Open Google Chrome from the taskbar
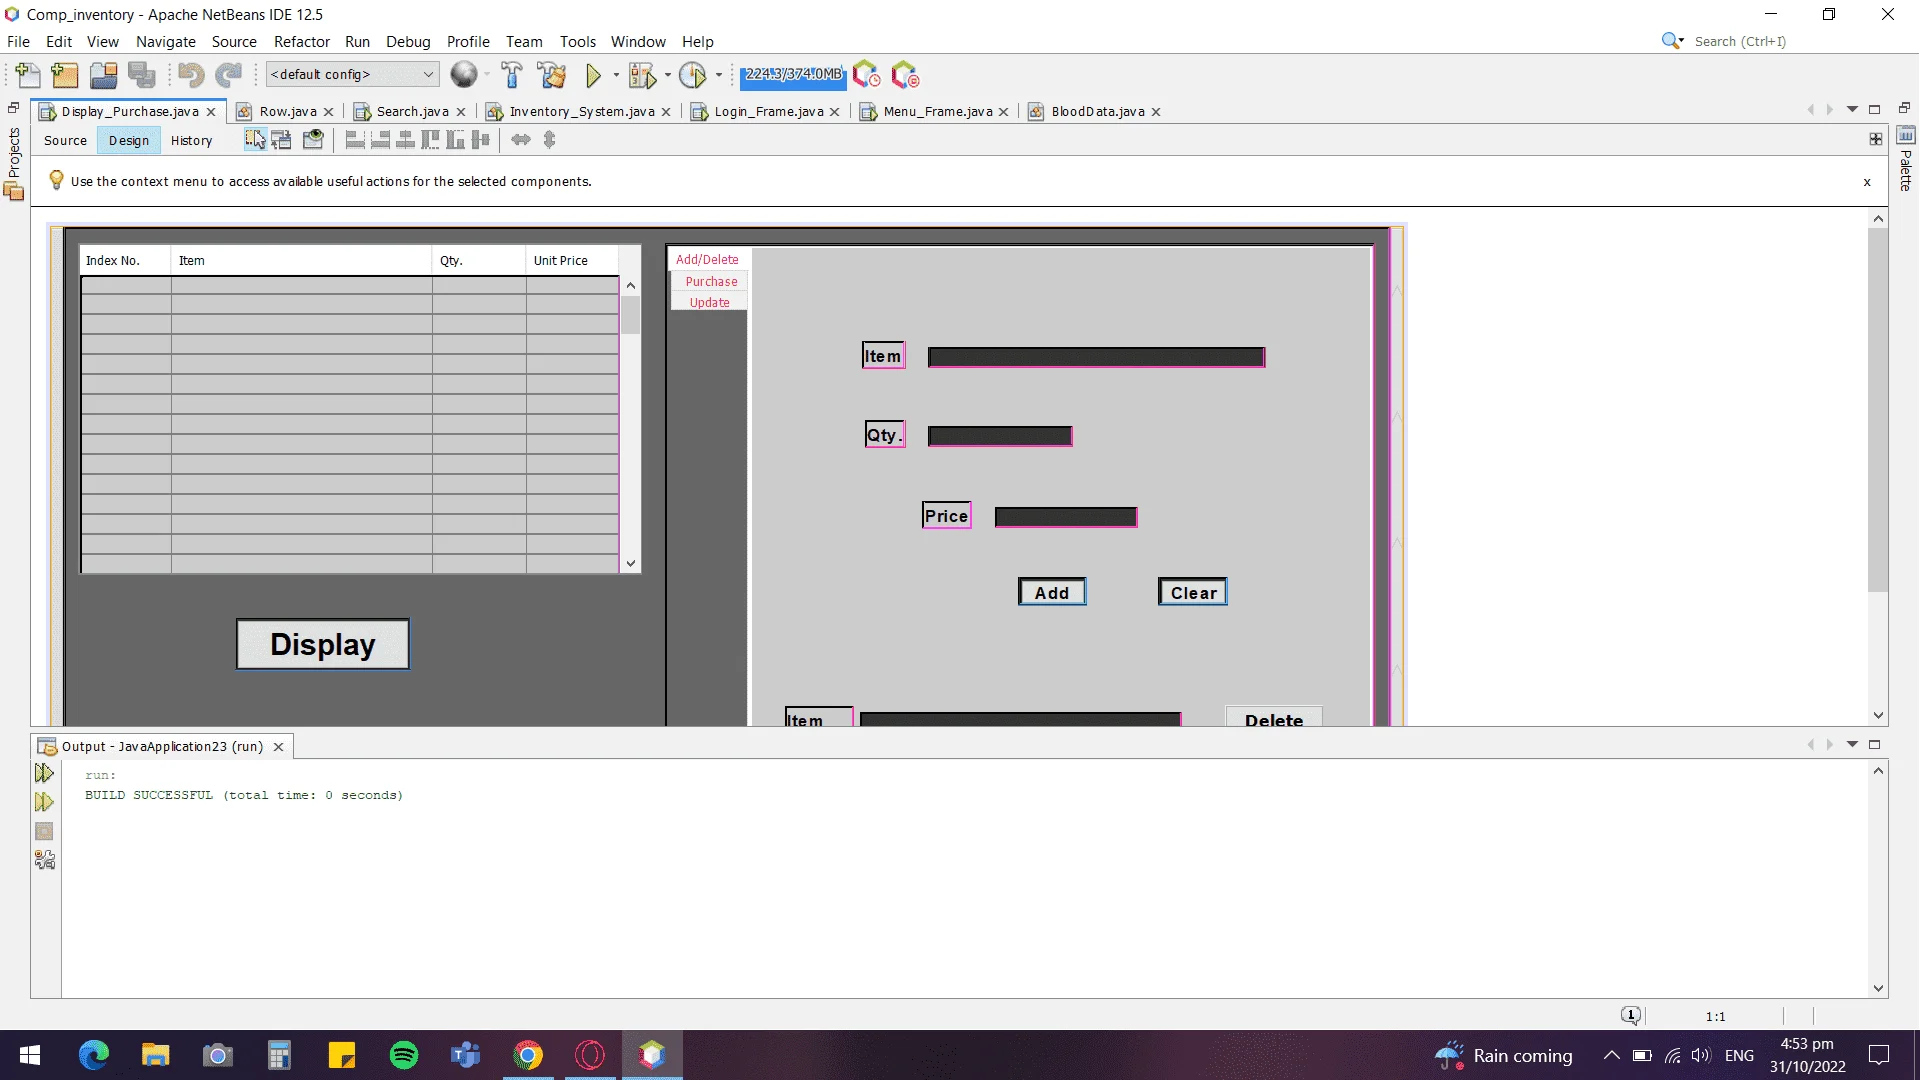This screenshot has width=1920, height=1080. [528, 1055]
